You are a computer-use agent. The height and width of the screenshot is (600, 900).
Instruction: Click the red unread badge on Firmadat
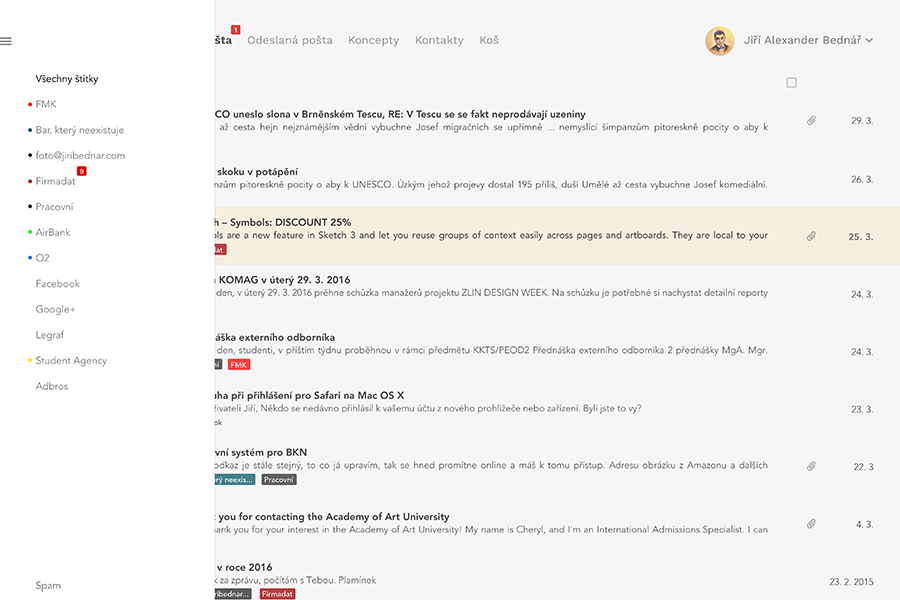[82, 171]
